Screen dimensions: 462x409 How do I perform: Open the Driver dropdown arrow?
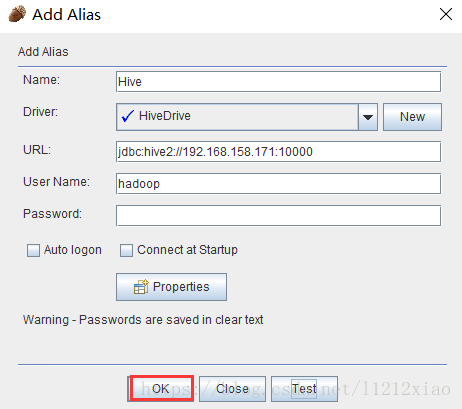tap(368, 117)
